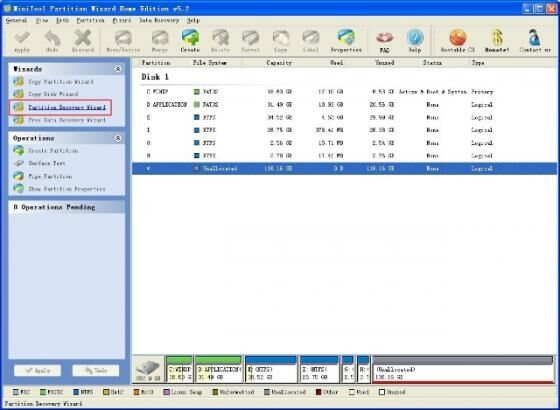The width and height of the screenshot is (560, 410).
Task: Select the C: WINXP partition row
Action: point(344,92)
